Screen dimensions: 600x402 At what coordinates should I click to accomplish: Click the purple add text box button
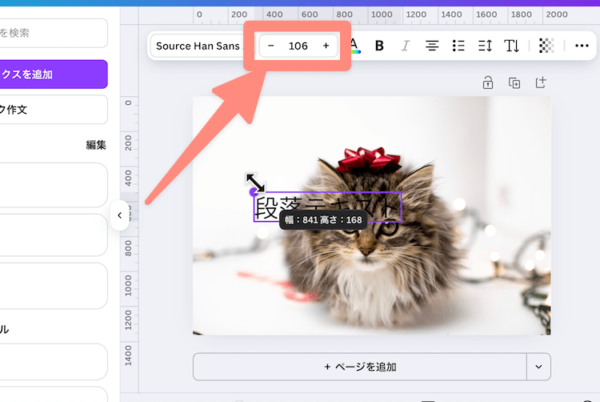point(54,74)
